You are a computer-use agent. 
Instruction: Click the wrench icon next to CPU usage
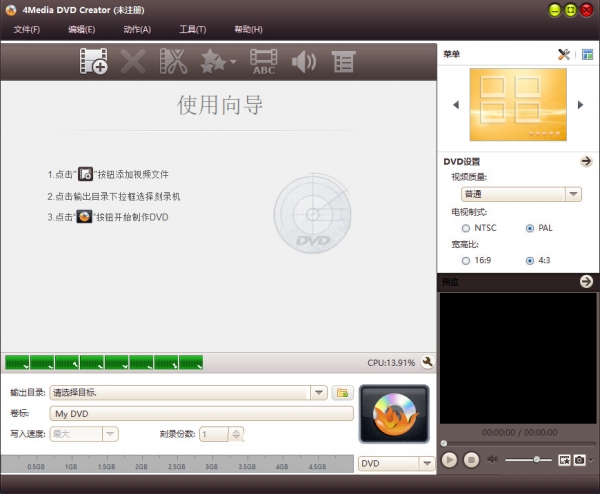coord(427,362)
